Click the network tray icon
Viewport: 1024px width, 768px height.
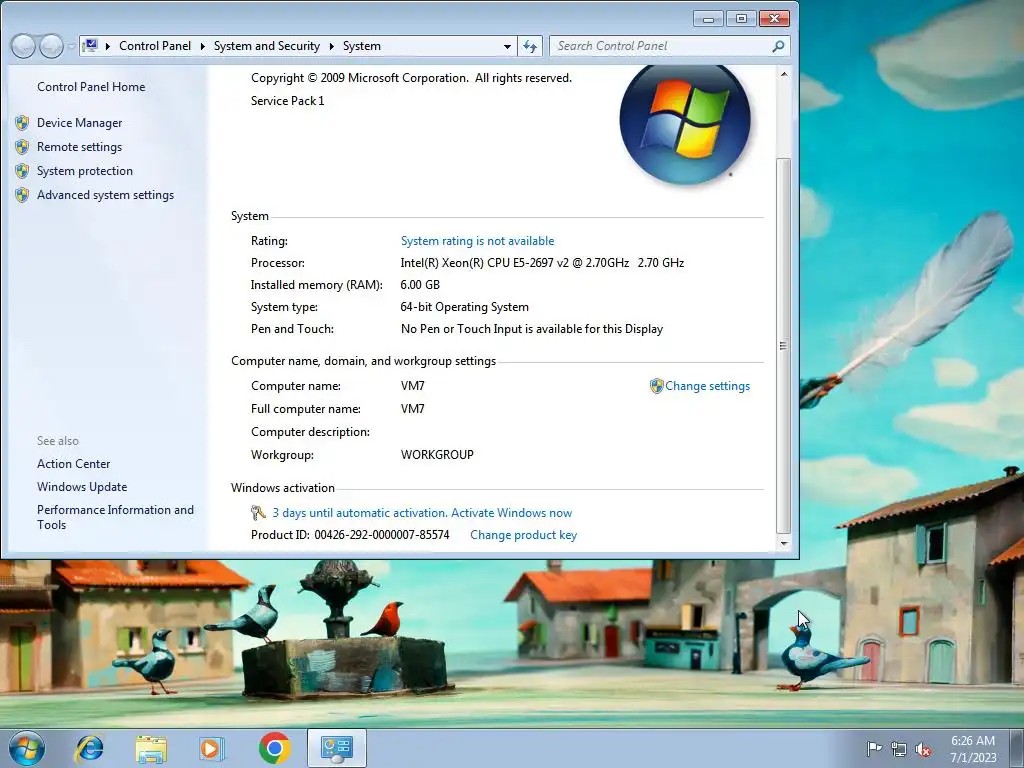[899, 749]
